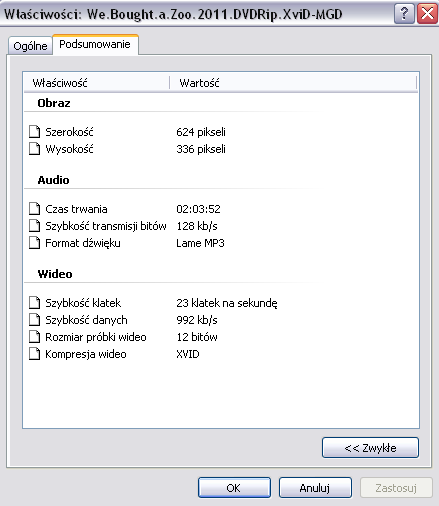Select the Lame MP3 value

point(200,243)
